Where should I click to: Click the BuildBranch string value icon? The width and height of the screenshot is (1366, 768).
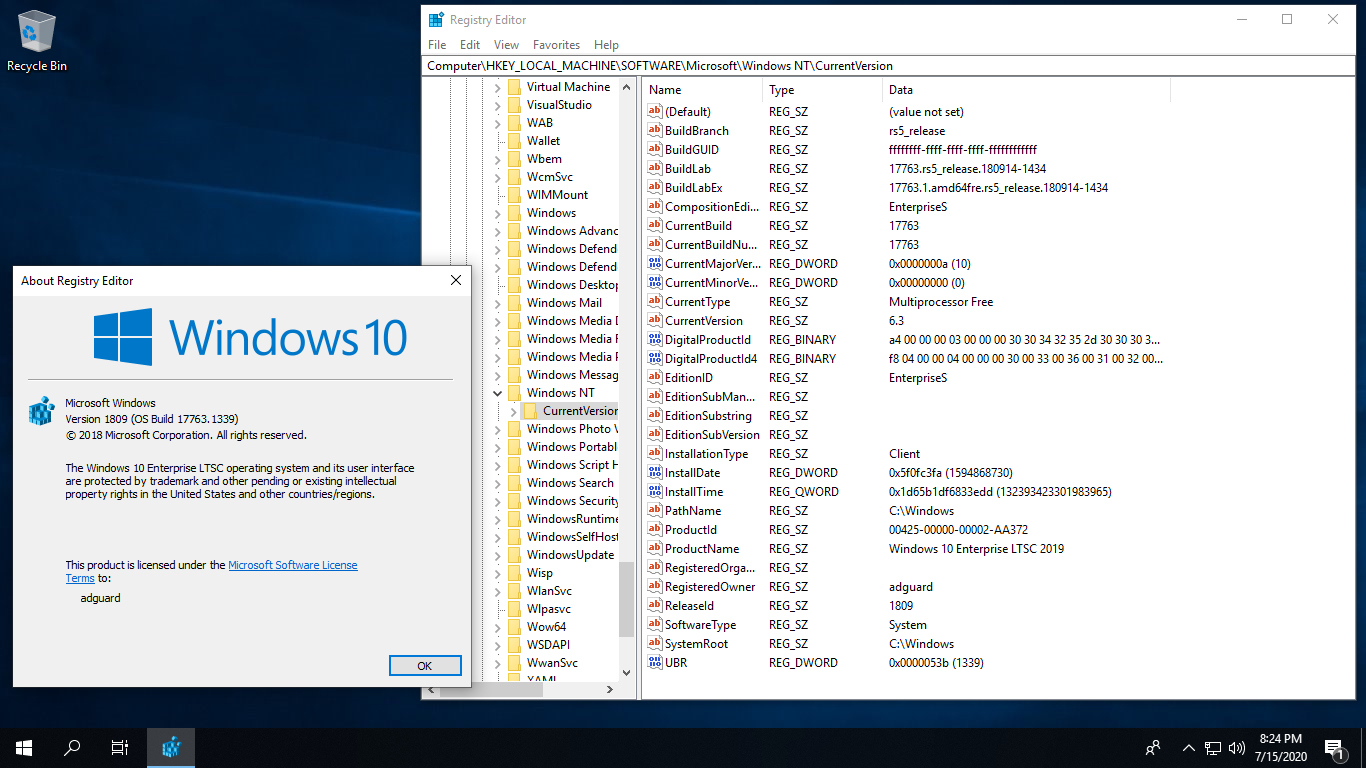[655, 131]
